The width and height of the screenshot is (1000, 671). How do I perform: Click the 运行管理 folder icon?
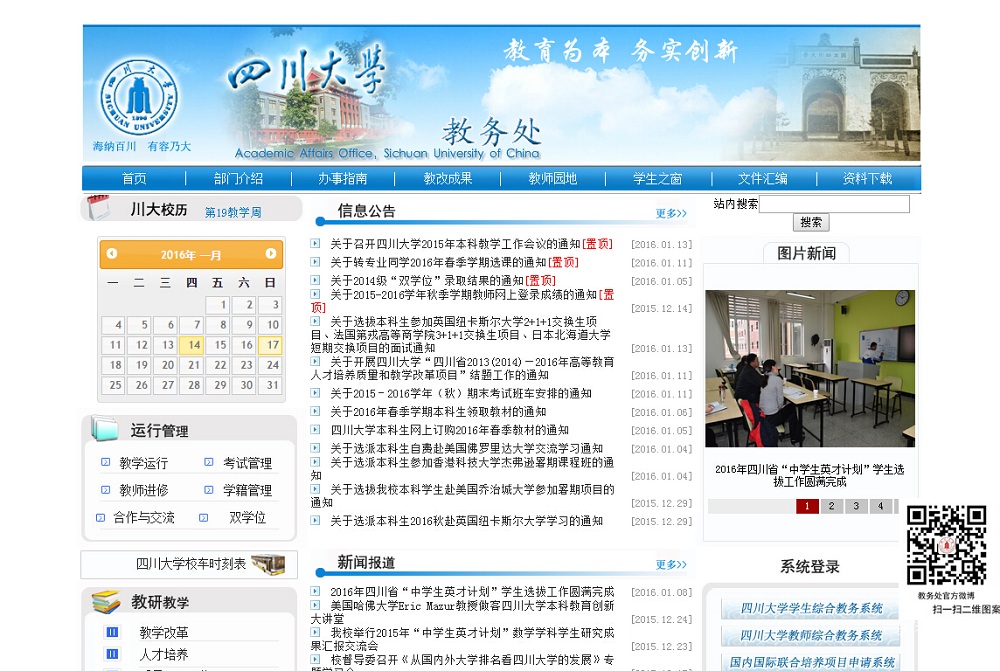[x=105, y=429]
